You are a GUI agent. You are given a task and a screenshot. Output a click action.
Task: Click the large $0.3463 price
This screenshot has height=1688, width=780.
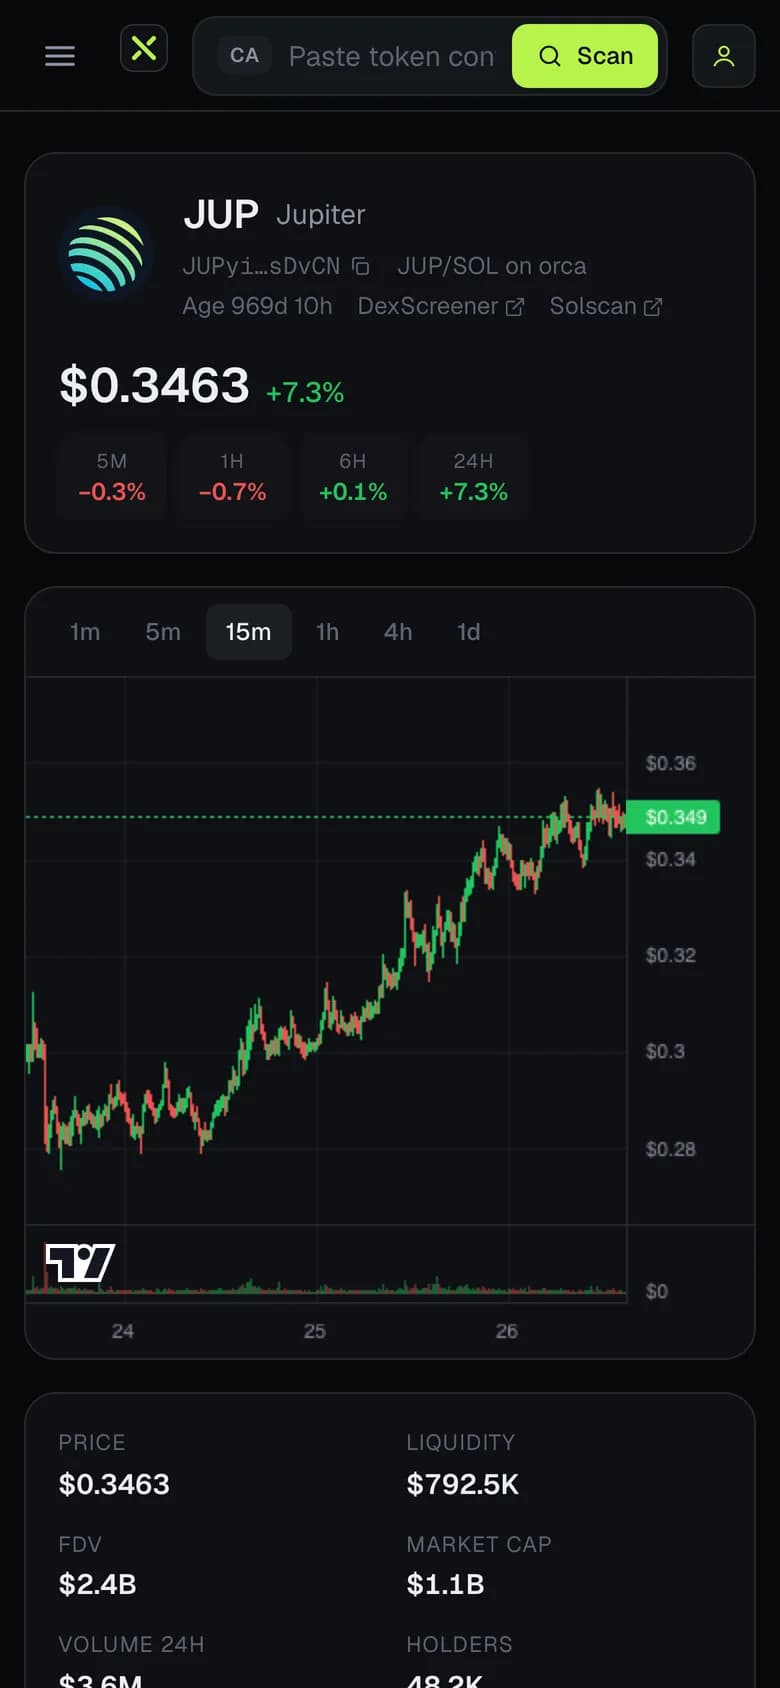point(154,386)
